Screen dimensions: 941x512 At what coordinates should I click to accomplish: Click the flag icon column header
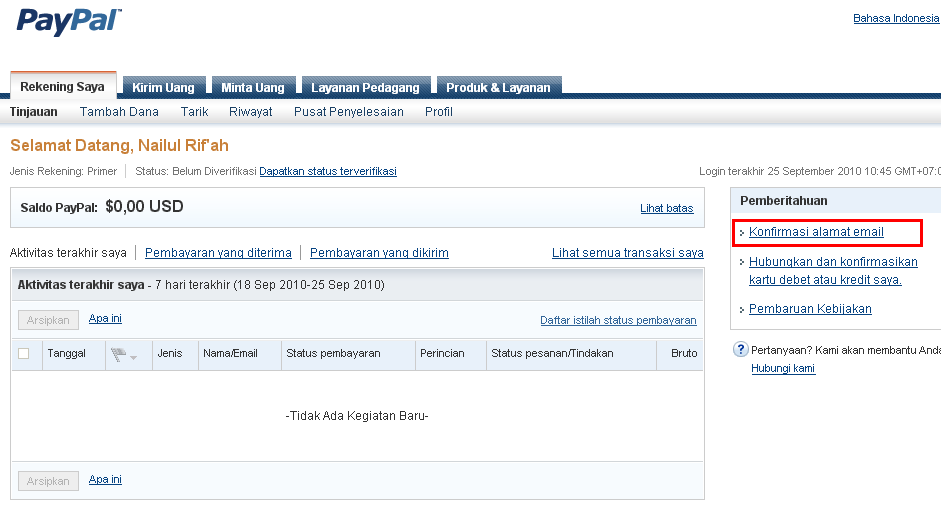(x=119, y=355)
